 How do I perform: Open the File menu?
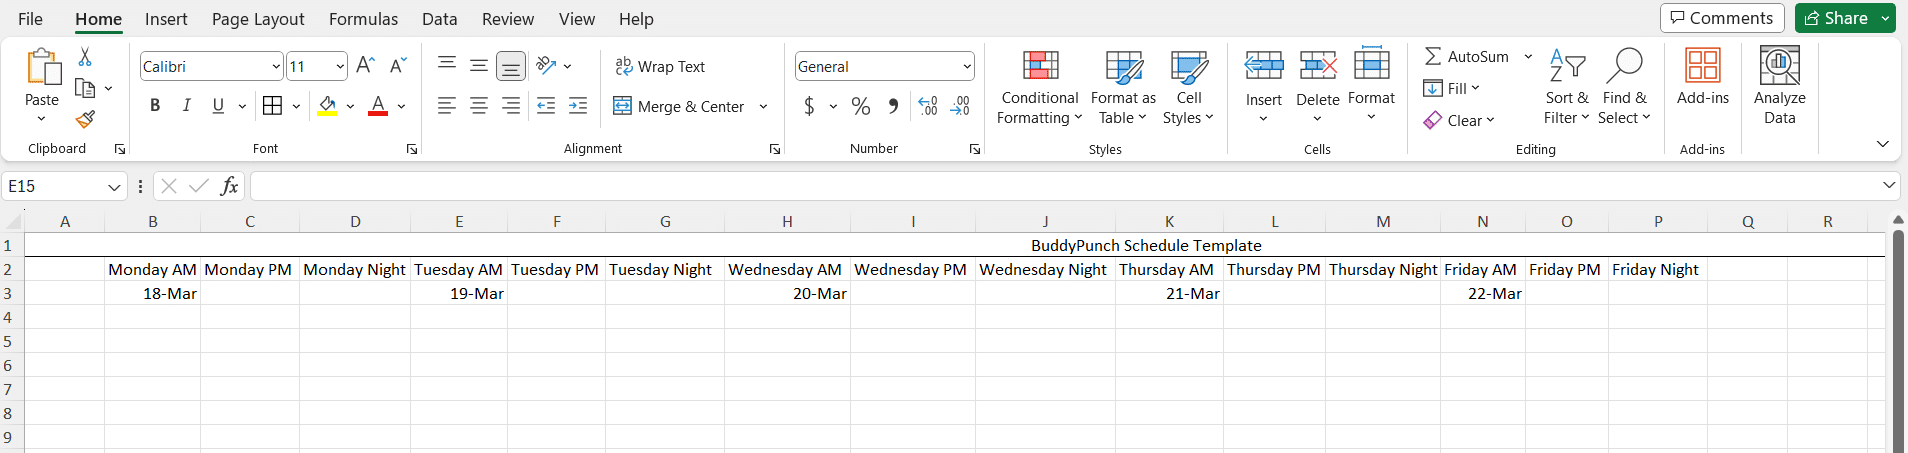pyautogui.click(x=30, y=19)
